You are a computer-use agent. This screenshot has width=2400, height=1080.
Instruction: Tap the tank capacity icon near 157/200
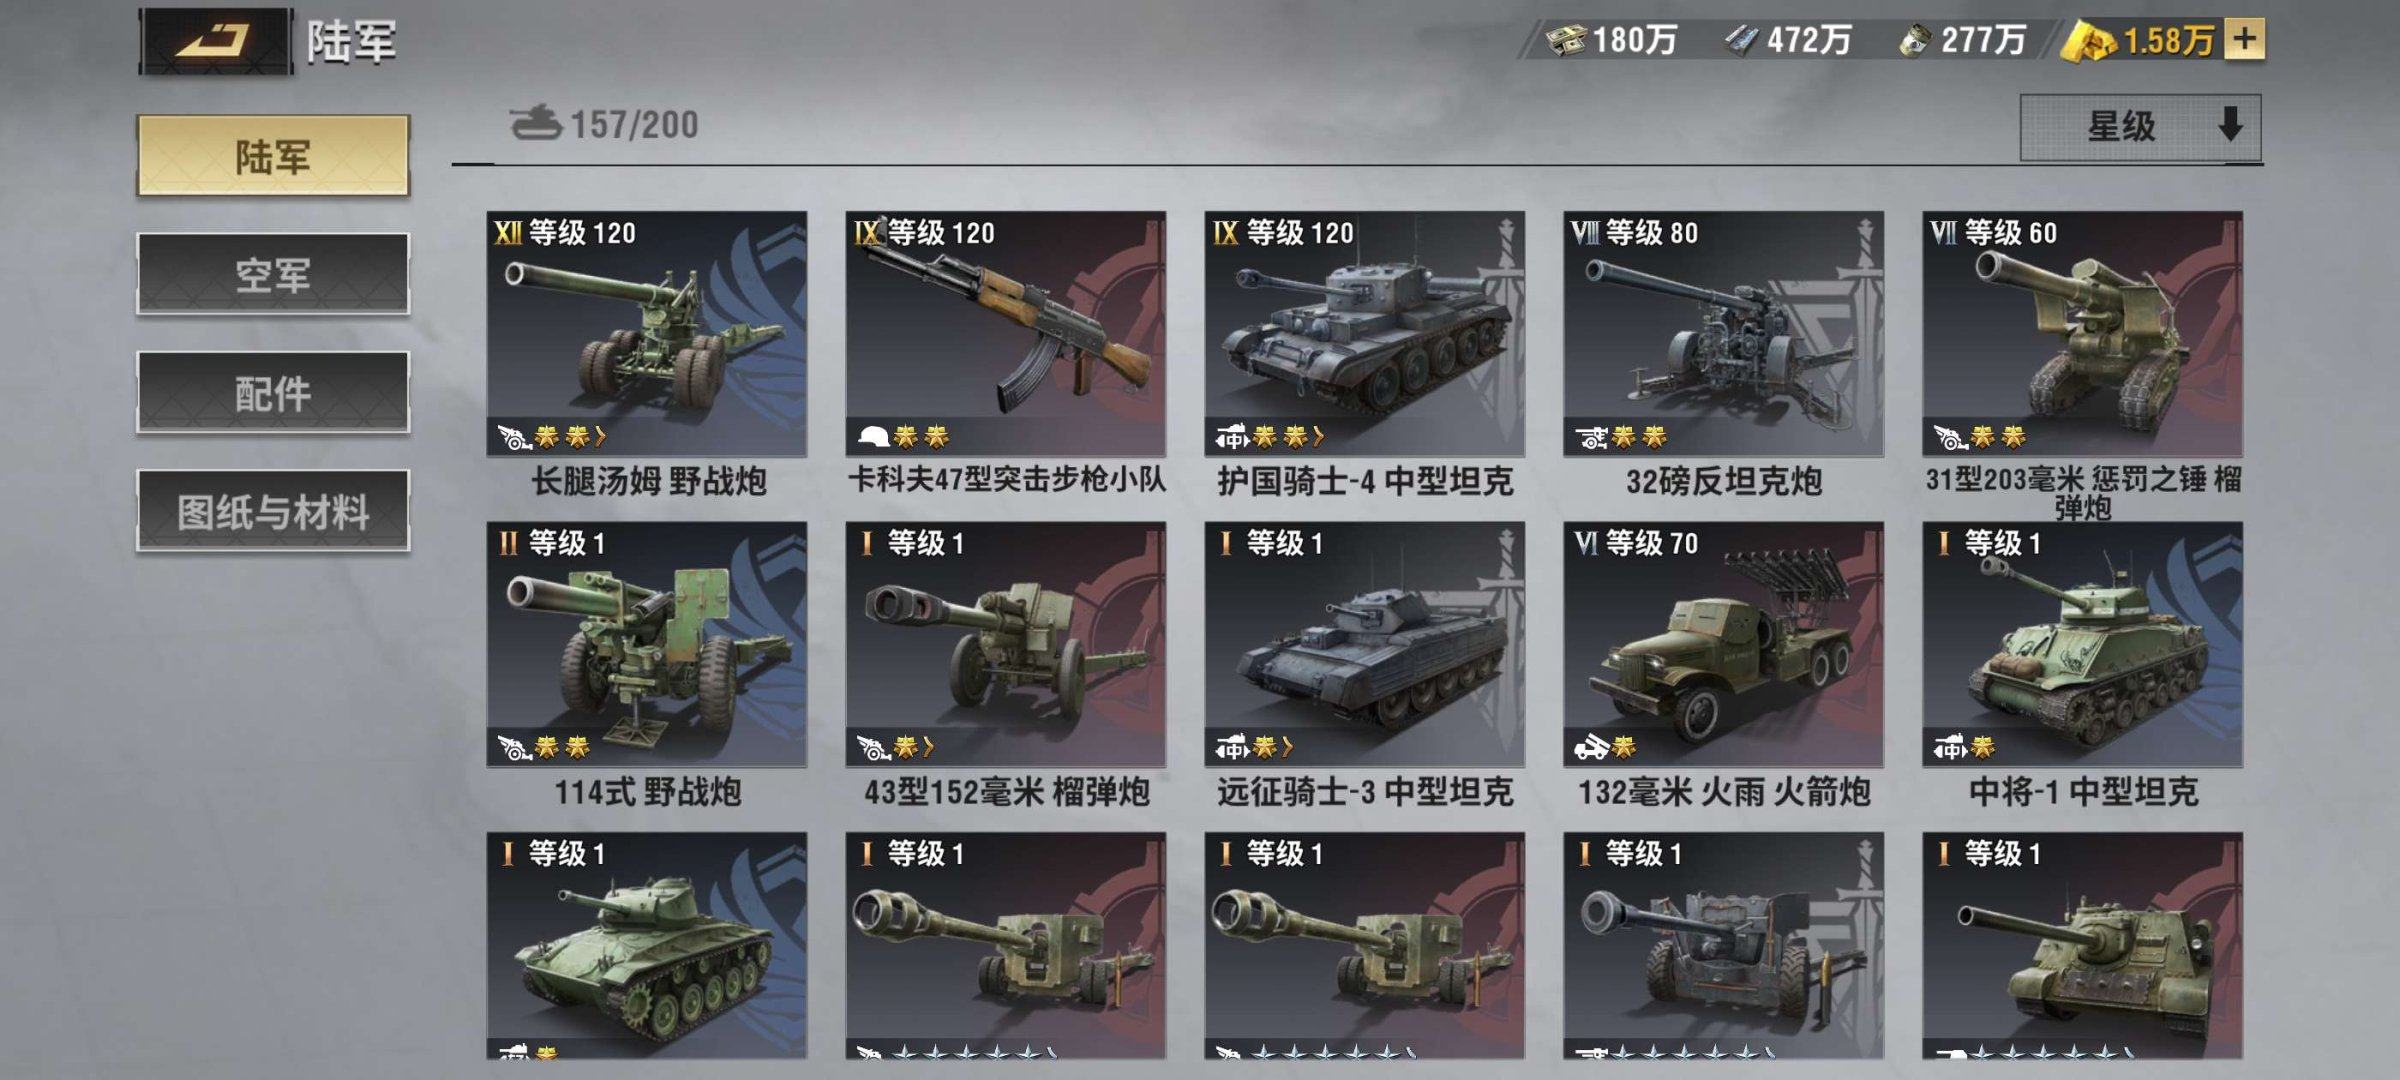pos(535,124)
